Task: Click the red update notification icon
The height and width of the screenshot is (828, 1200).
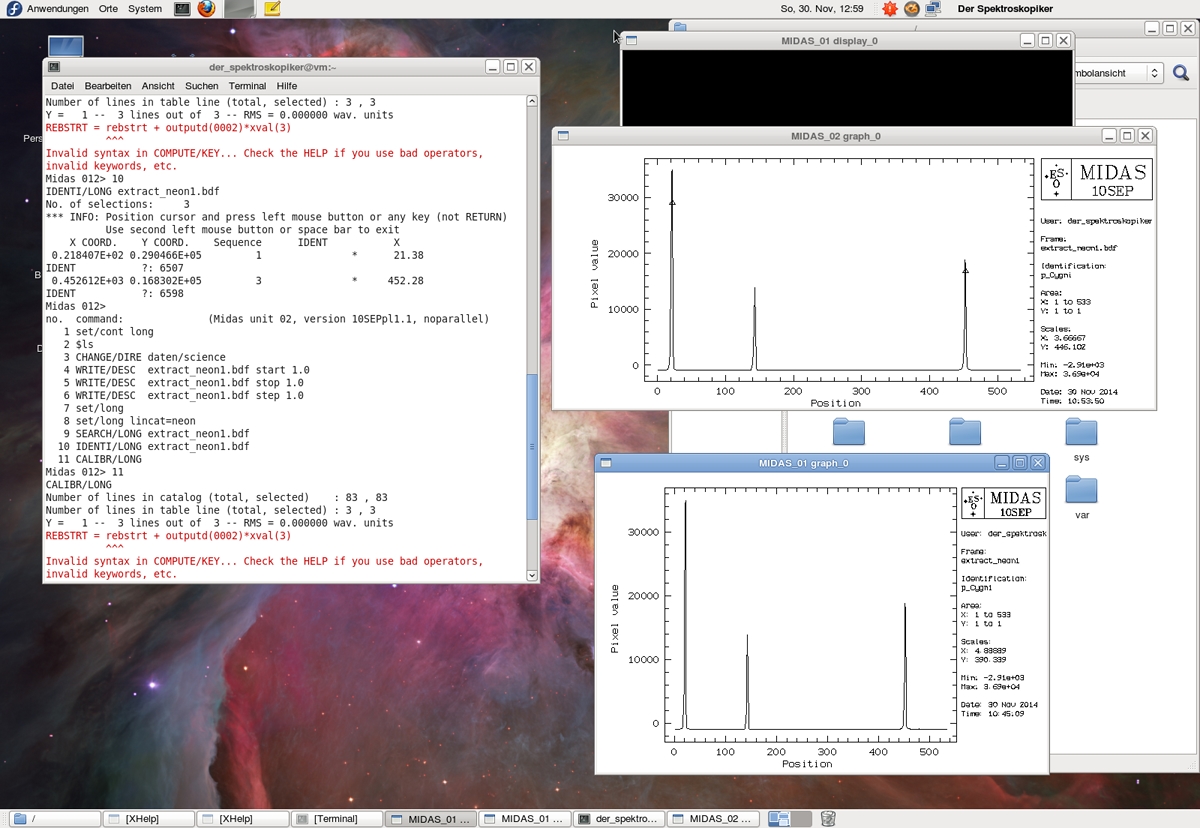Action: (890, 9)
